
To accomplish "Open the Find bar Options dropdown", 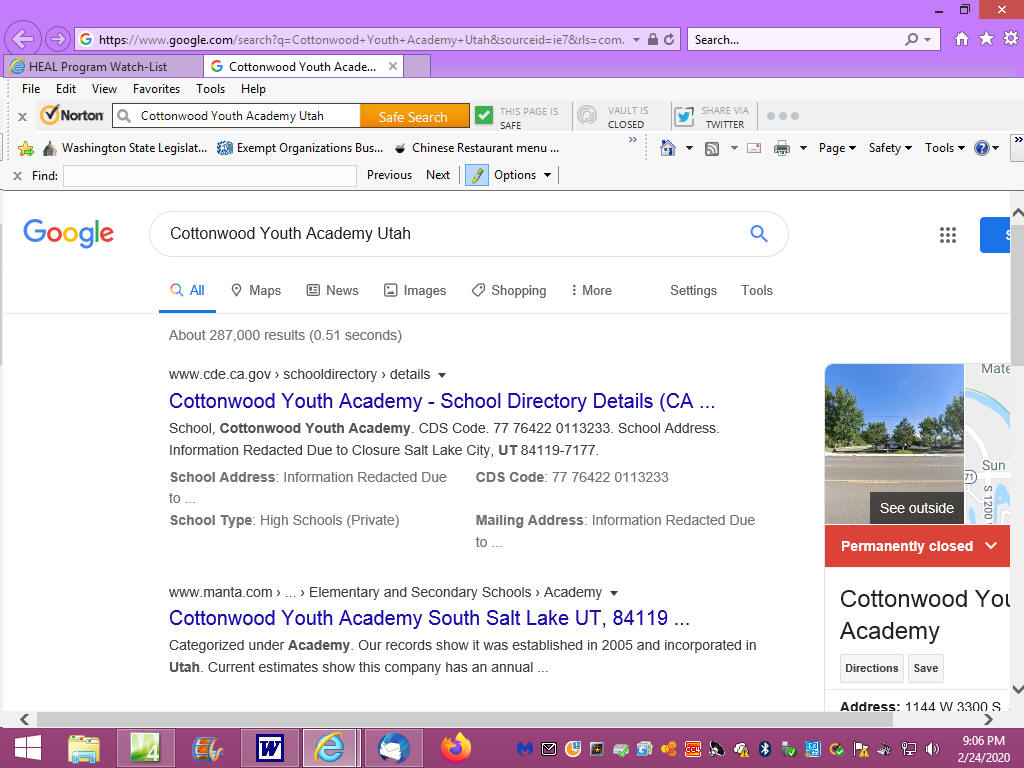I will click(x=522, y=175).
